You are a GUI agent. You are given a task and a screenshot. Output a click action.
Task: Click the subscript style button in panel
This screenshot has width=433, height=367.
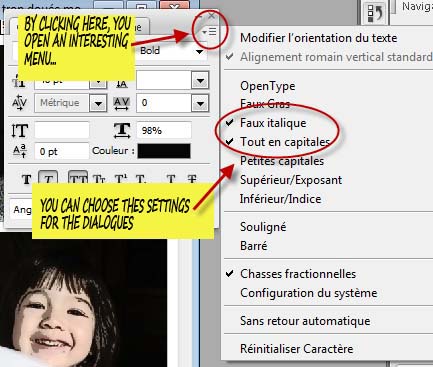[x=140, y=180]
